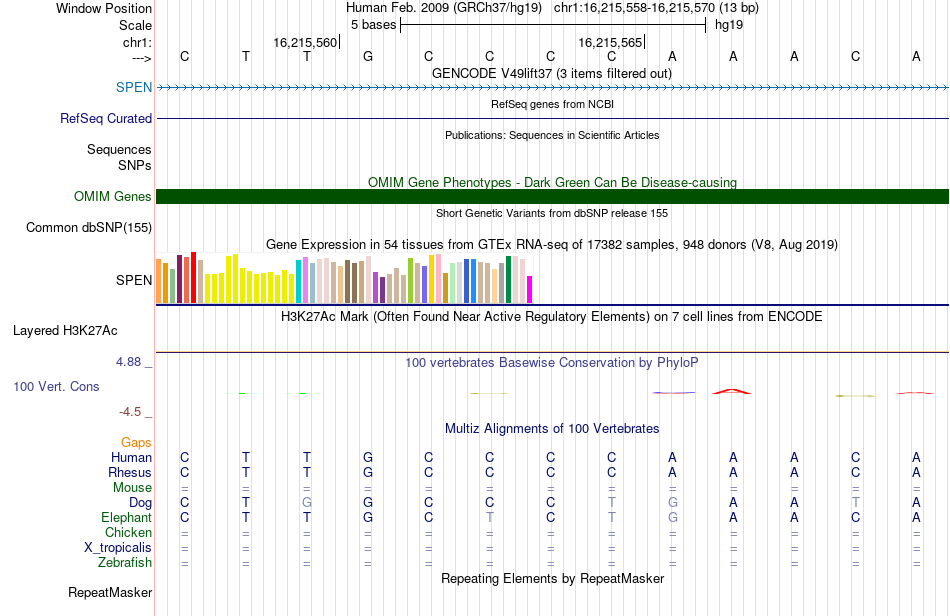This screenshot has height=616, width=950.
Task: Click the 'chr1:' base position label
Action: click(137, 42)
